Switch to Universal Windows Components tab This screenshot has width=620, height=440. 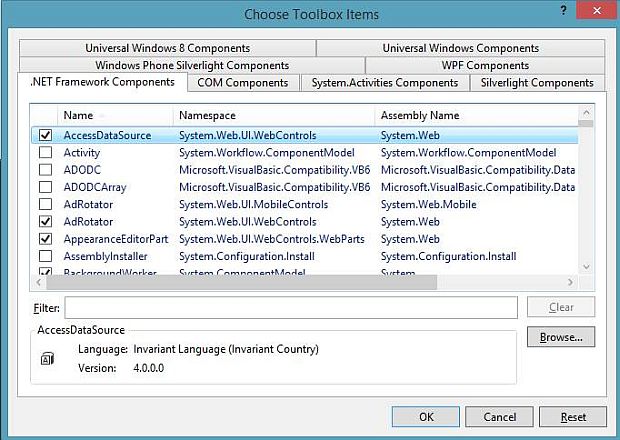pos(461,48)
